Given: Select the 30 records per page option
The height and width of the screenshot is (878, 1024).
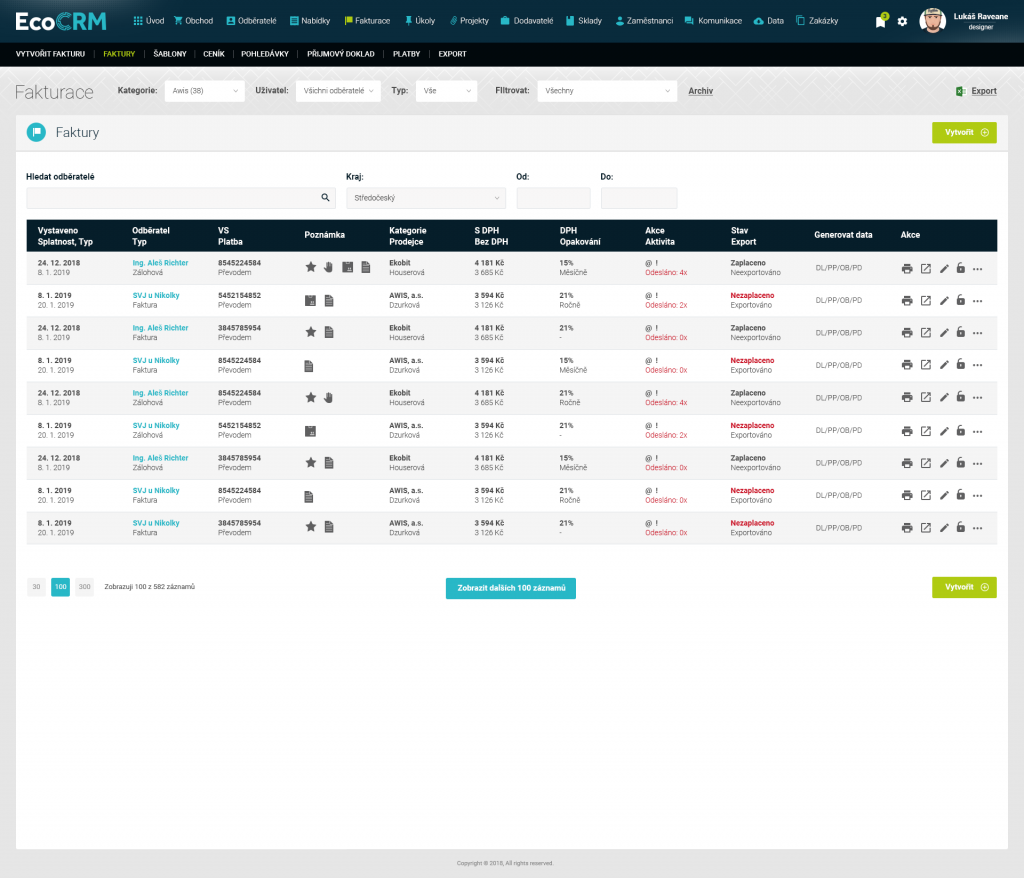Looking at the screenshot, I should [x=36, y=587].
